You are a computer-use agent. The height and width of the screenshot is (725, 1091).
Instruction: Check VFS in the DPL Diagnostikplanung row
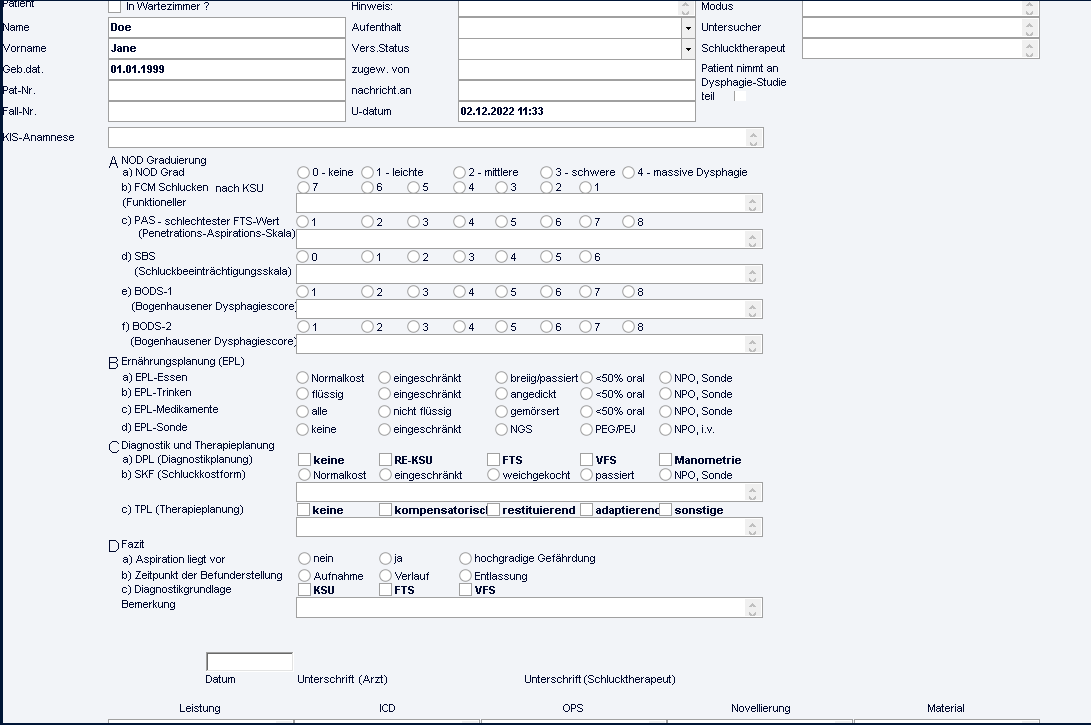[x=587, y=460]
